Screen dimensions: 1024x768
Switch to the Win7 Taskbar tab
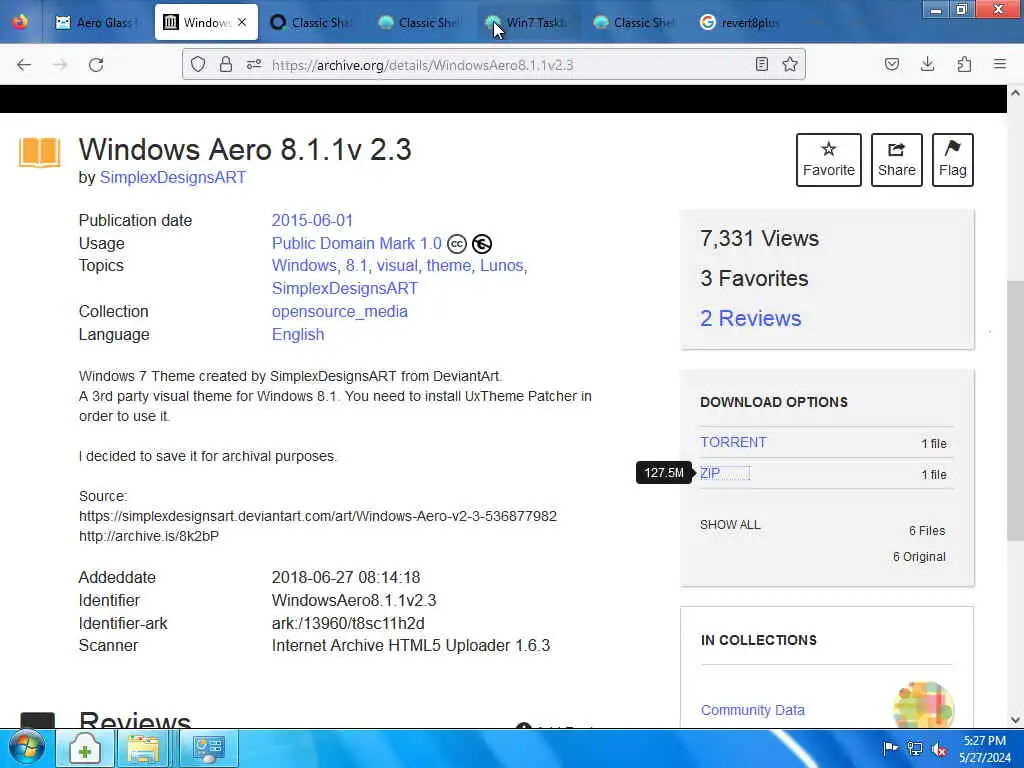[x=528, y=22]
